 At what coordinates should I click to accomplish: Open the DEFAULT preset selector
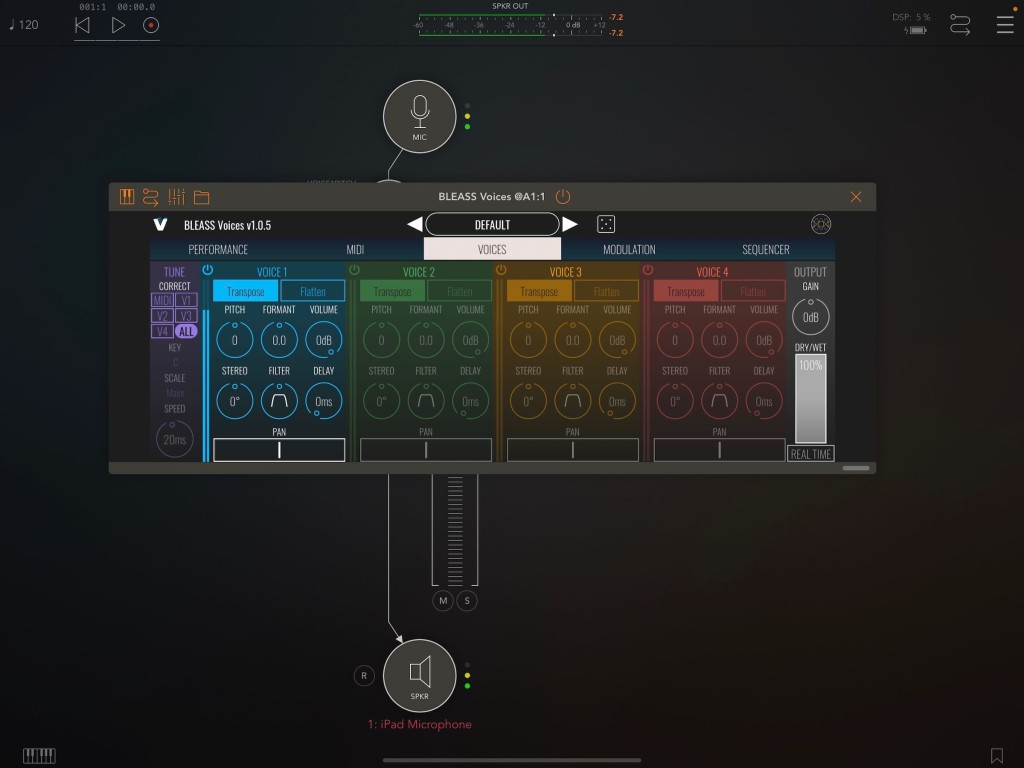pyautogui.click(x=492, y=224)
